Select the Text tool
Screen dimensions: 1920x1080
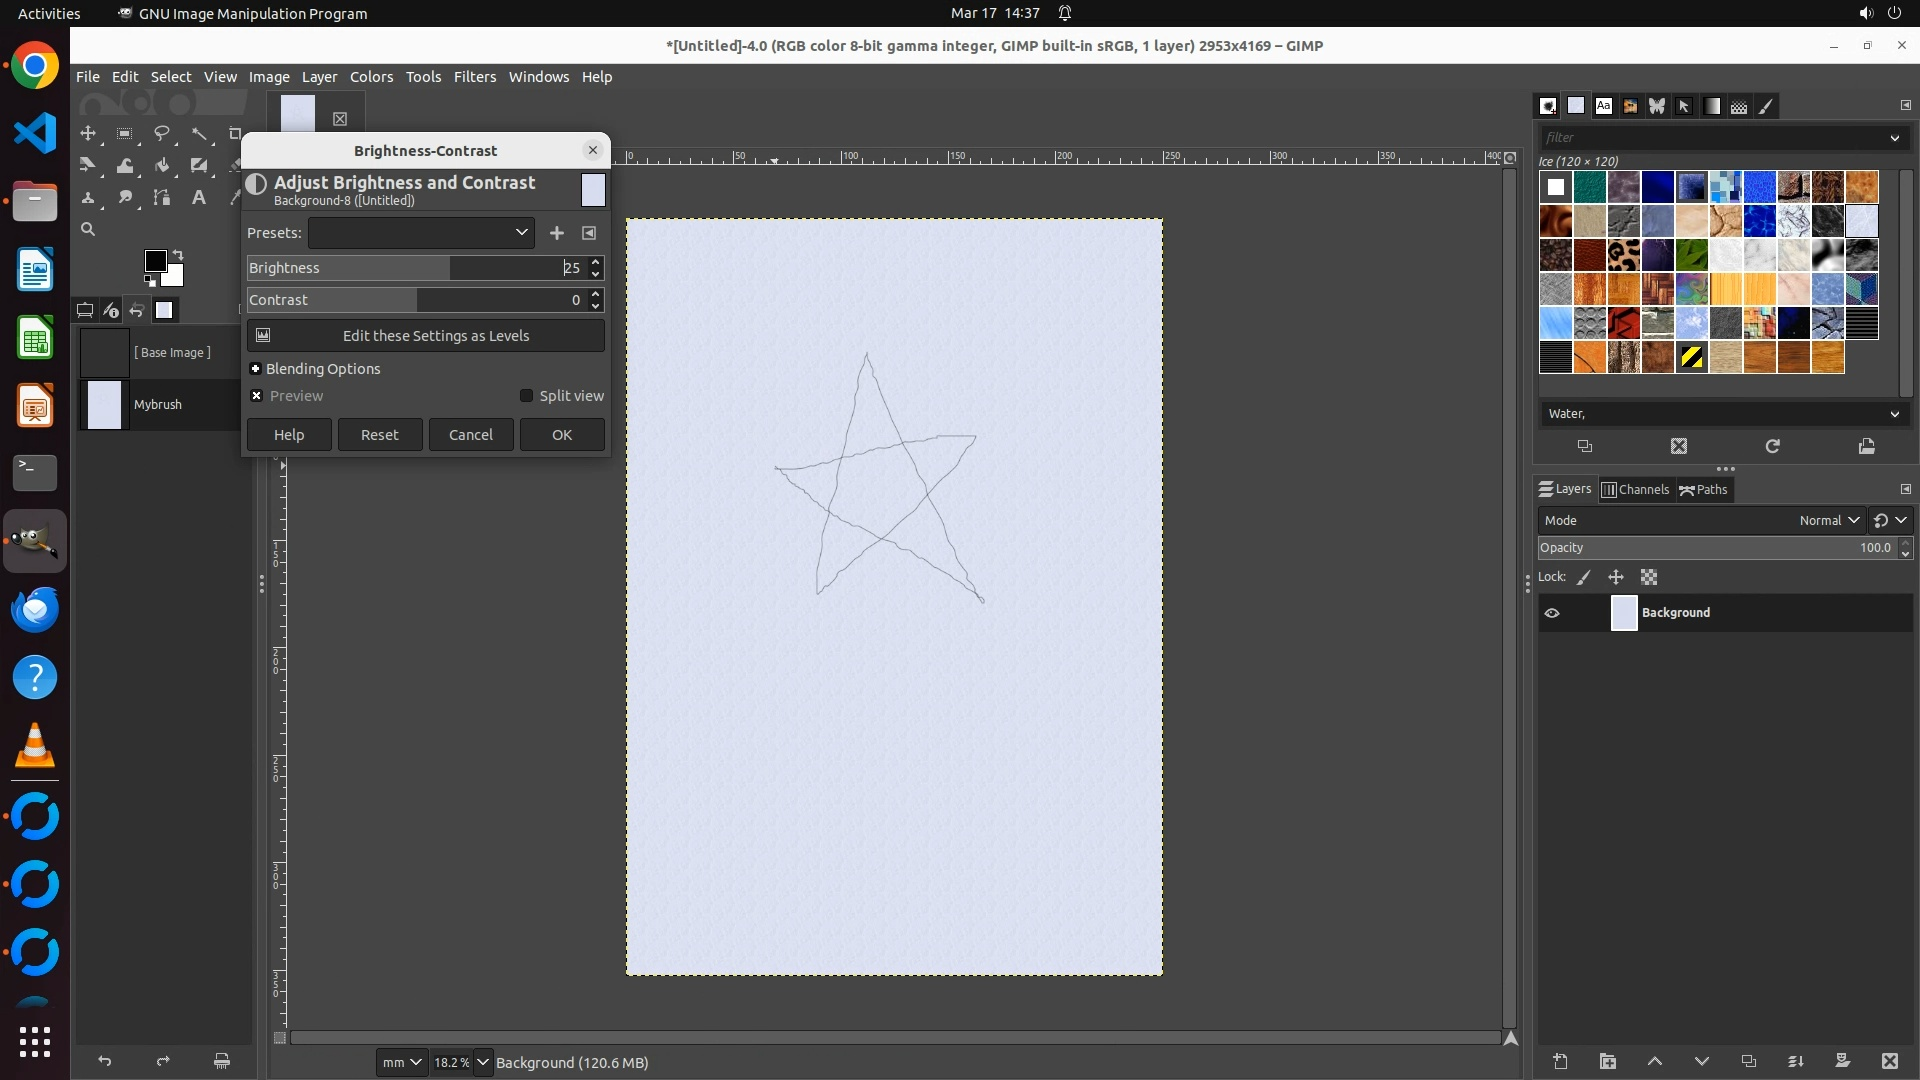pyautogui.click(x=199, y=198)
